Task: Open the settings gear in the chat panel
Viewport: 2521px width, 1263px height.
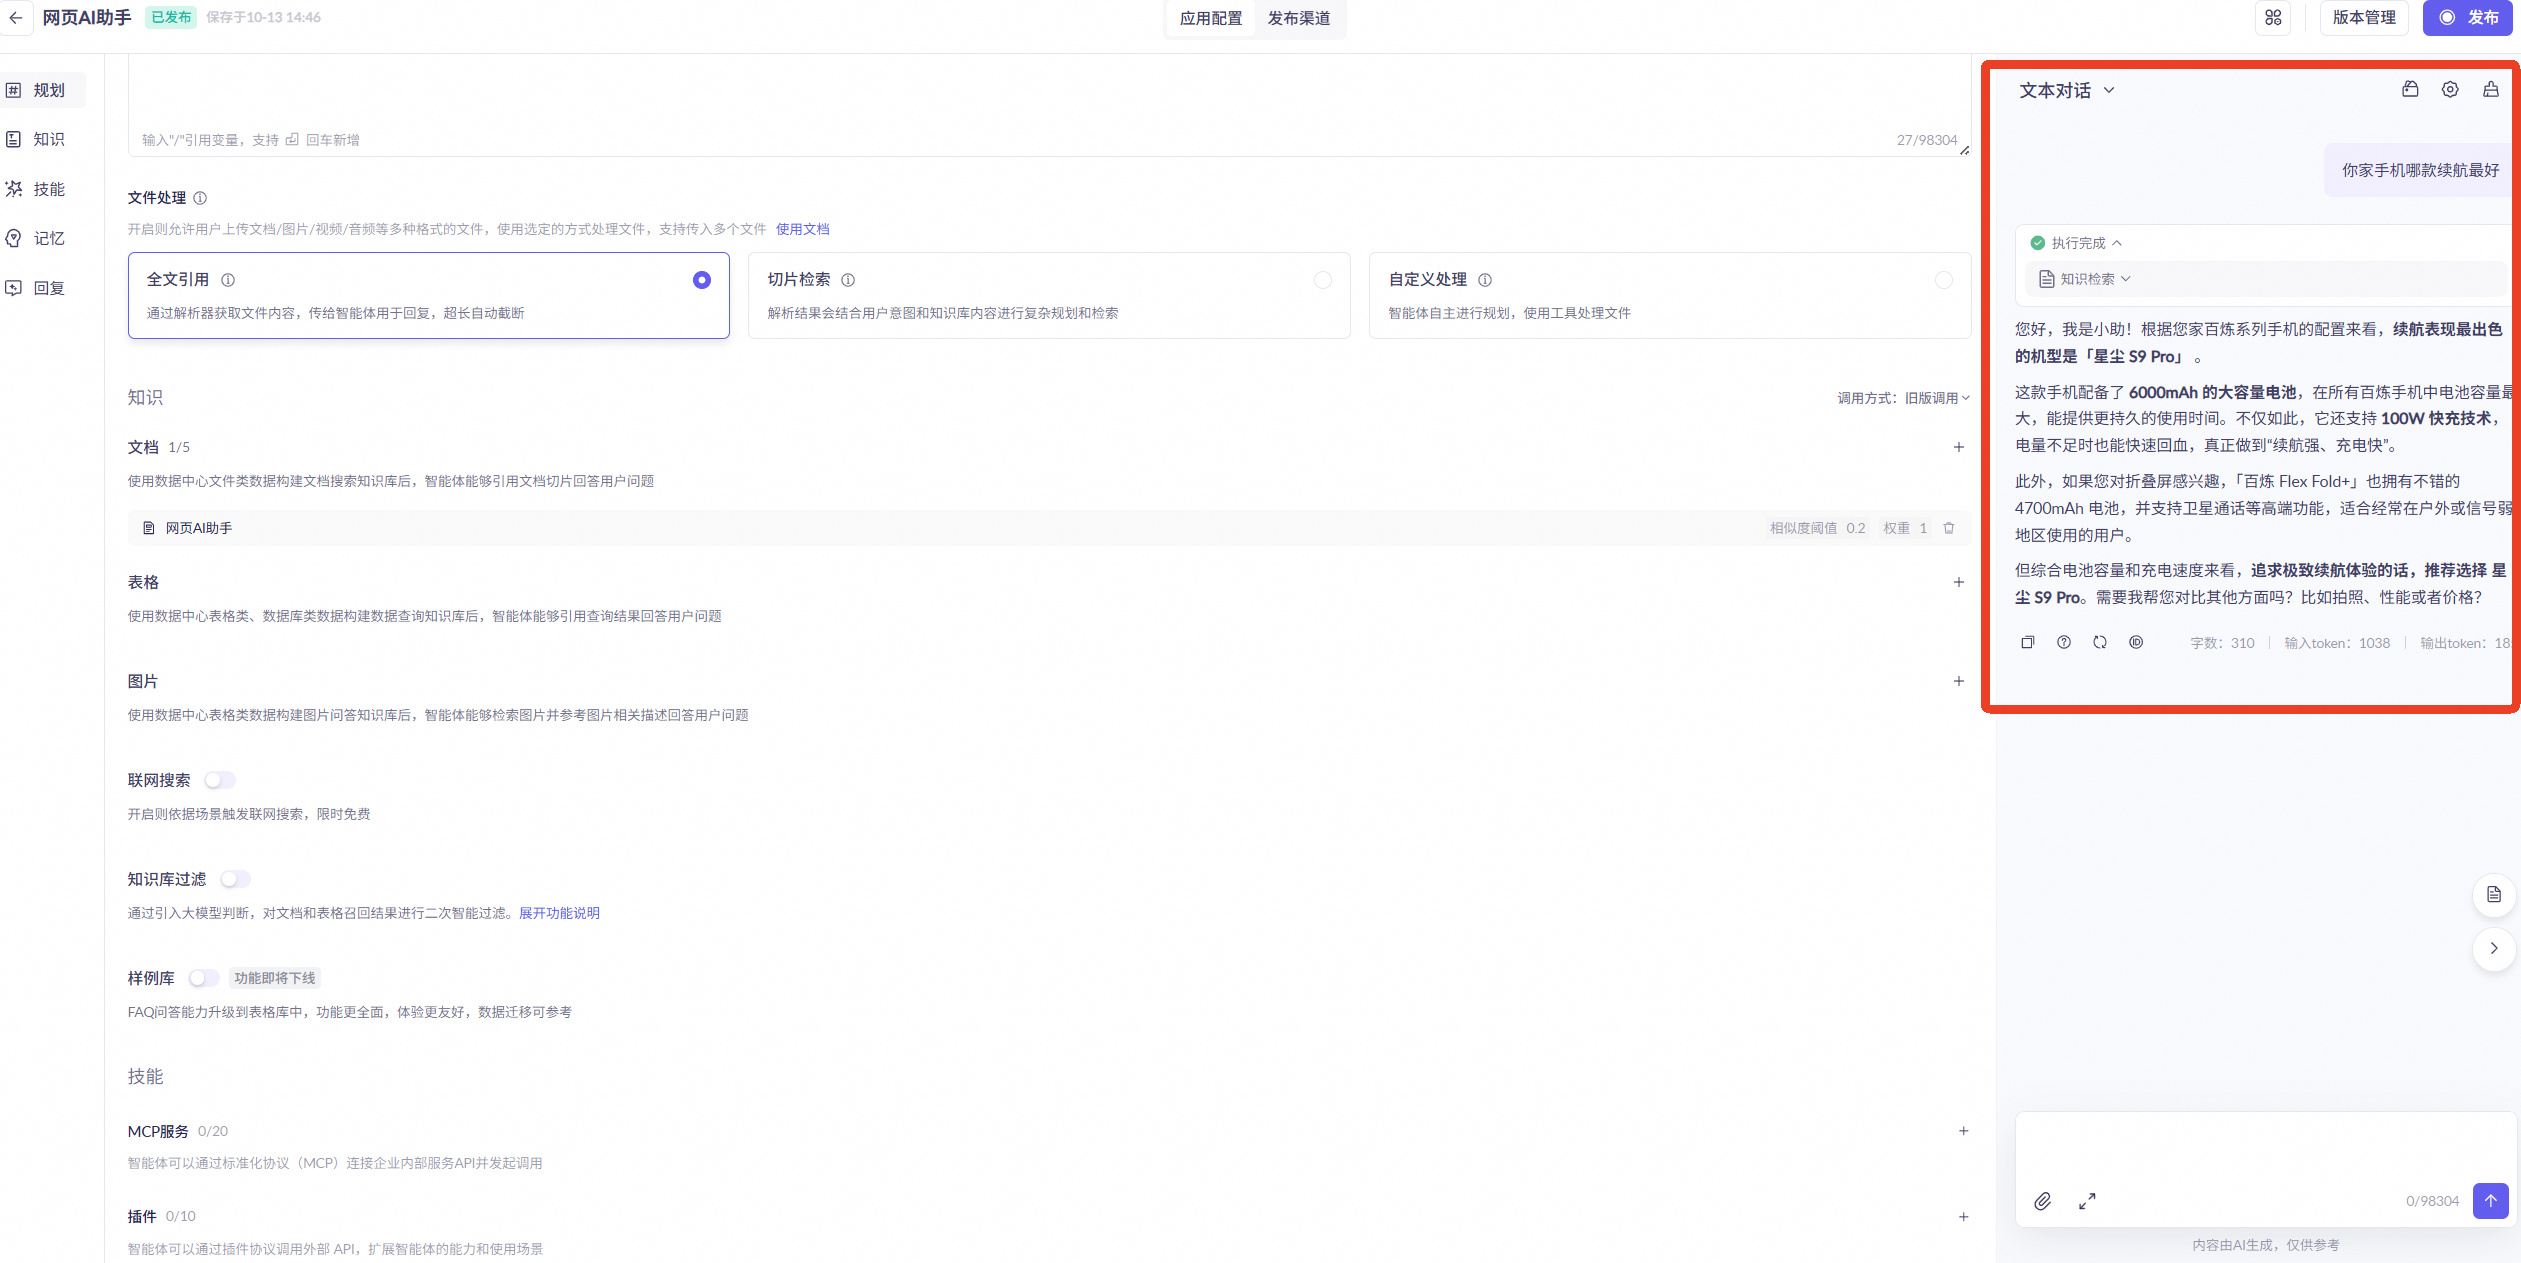Action: (2449, 89)
